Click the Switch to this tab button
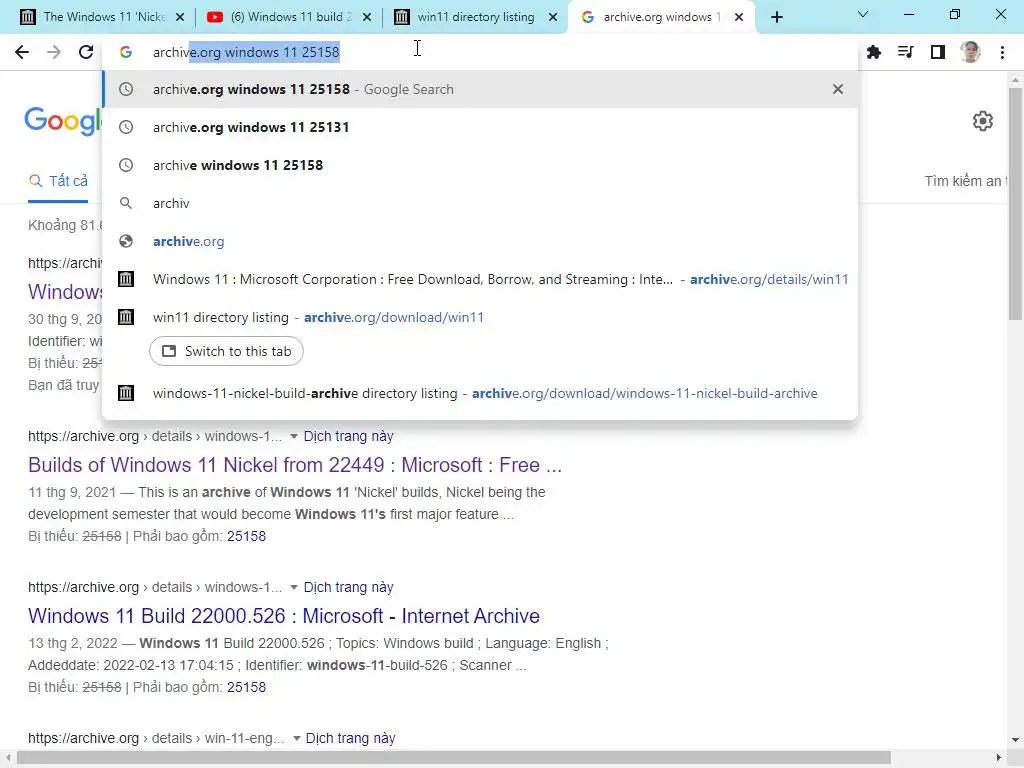 click(x=226, y=351)
